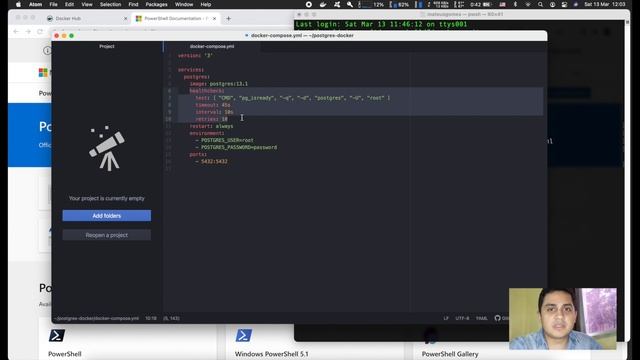Click cursor position 10:18 in status bar

coord(151,318)
